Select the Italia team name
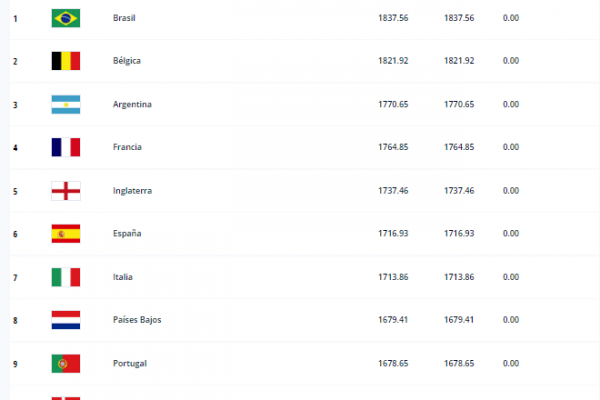The width and height of the screenshot is (600, 400). [x=122, y=277]
